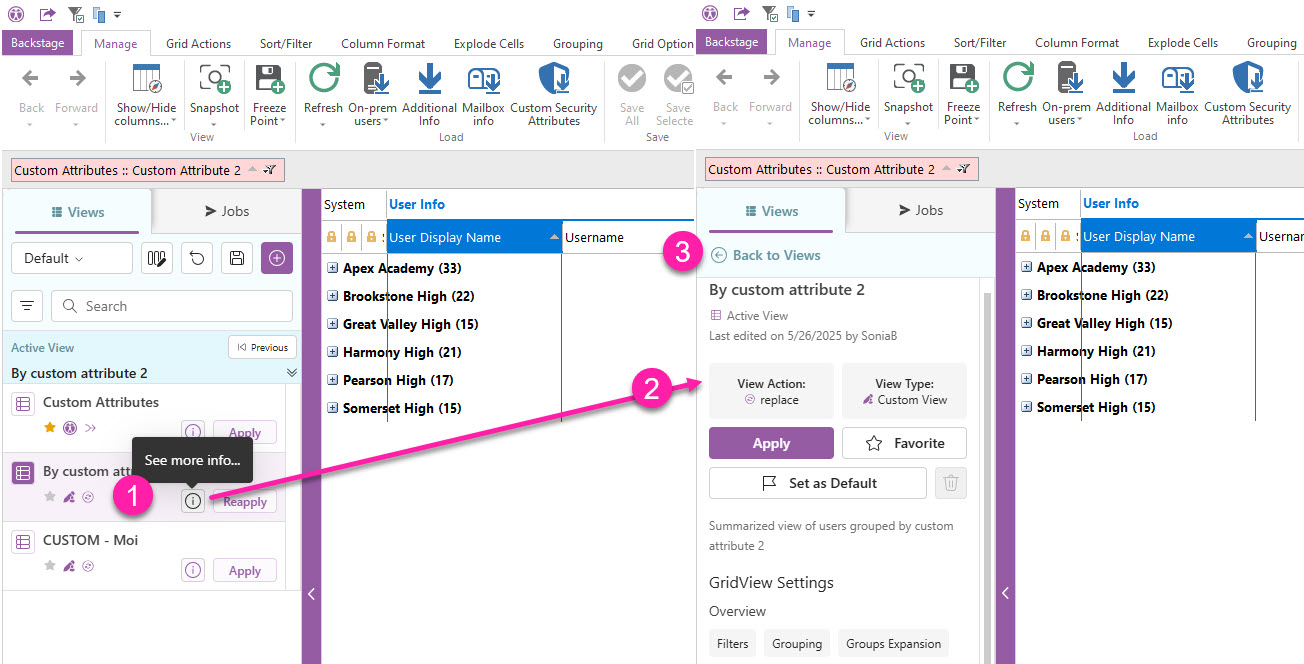Open info for CUSTOM - Moi view

tap(193, 570)
